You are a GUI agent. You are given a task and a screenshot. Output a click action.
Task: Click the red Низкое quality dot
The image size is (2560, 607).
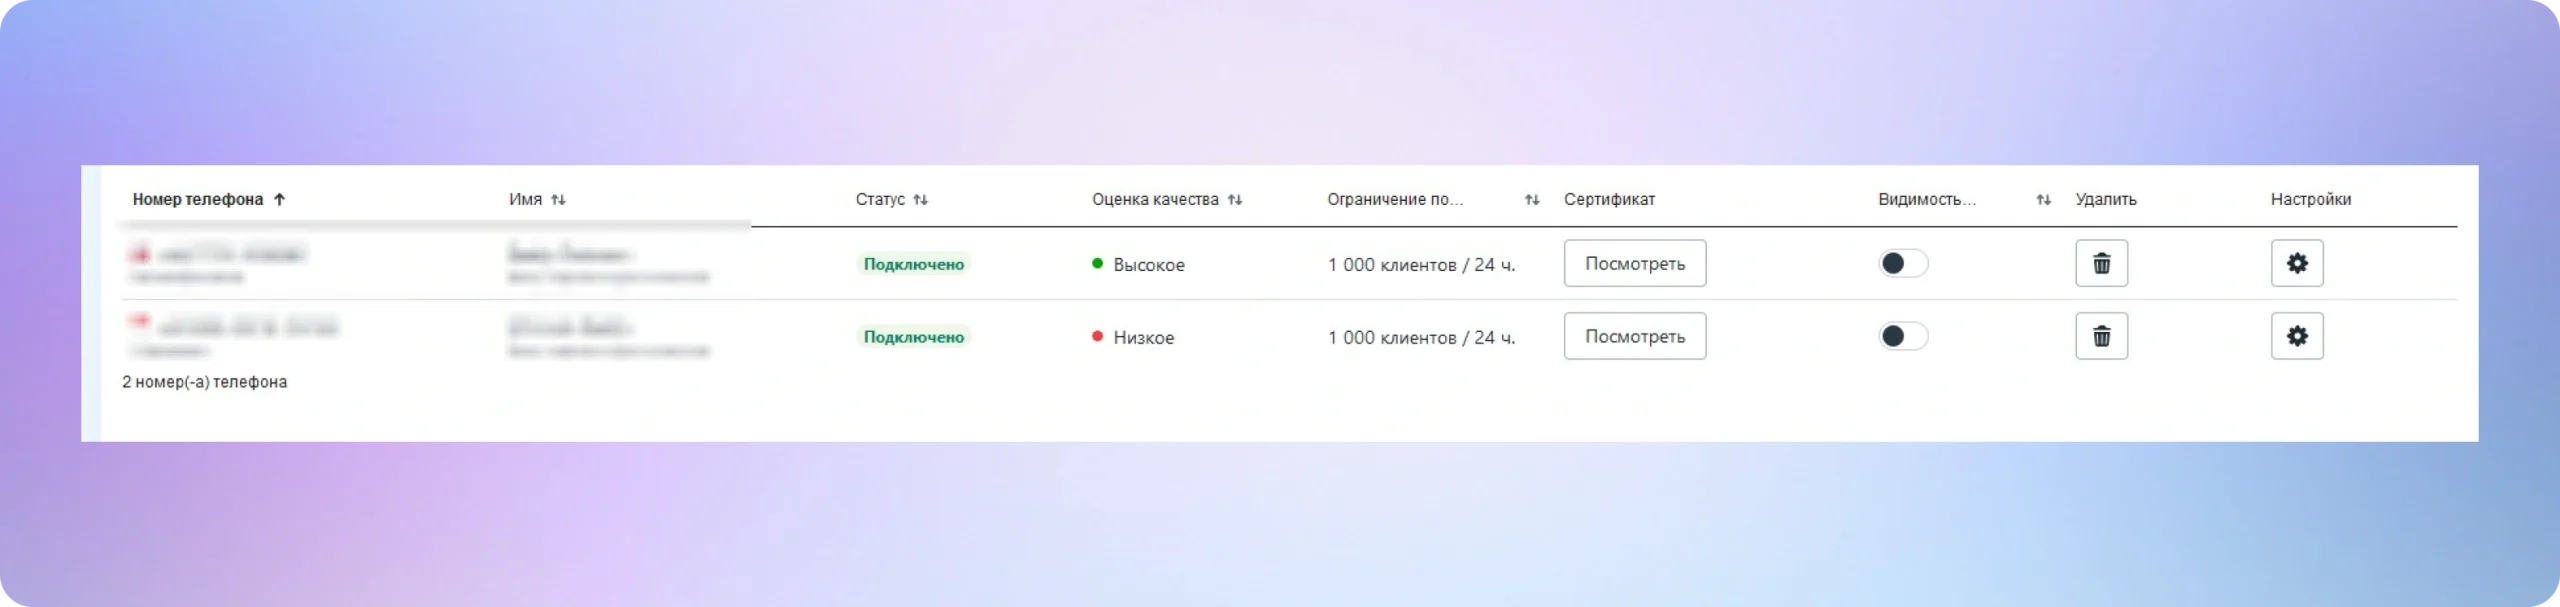(x=1097, y=337)
